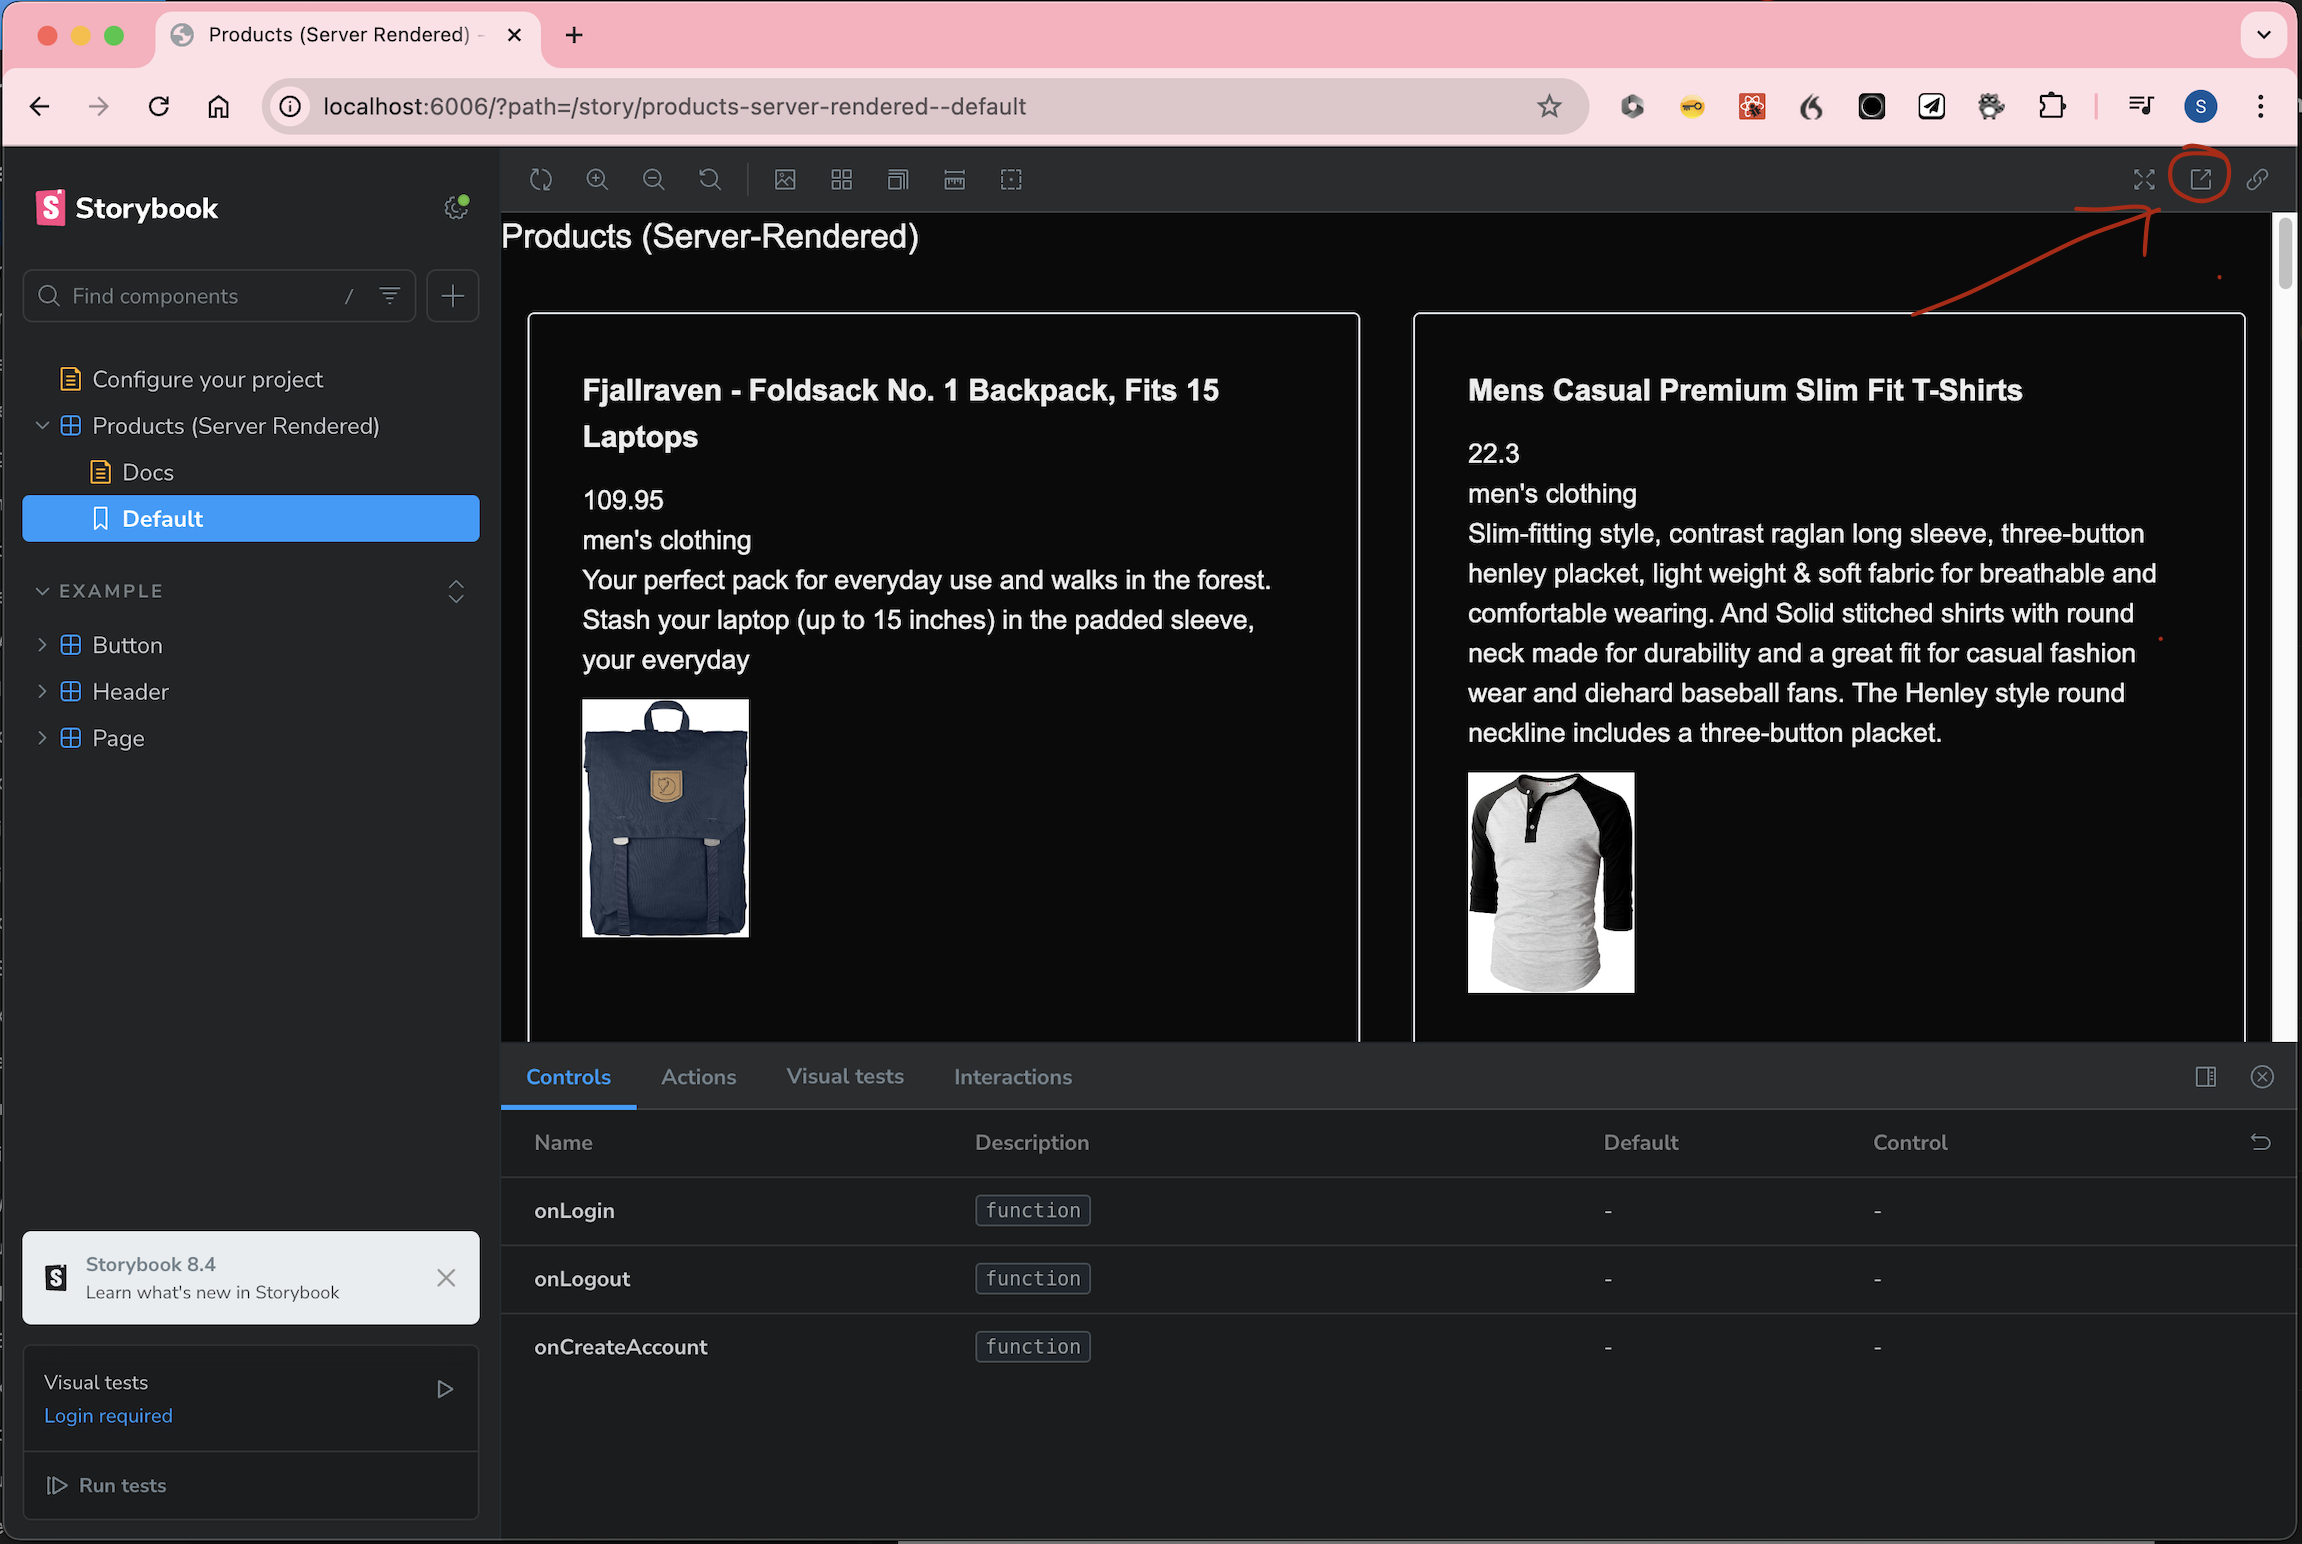
Task: Click the Mens Casual T-Shirt product image
Action: click(x=1551, y=882)
